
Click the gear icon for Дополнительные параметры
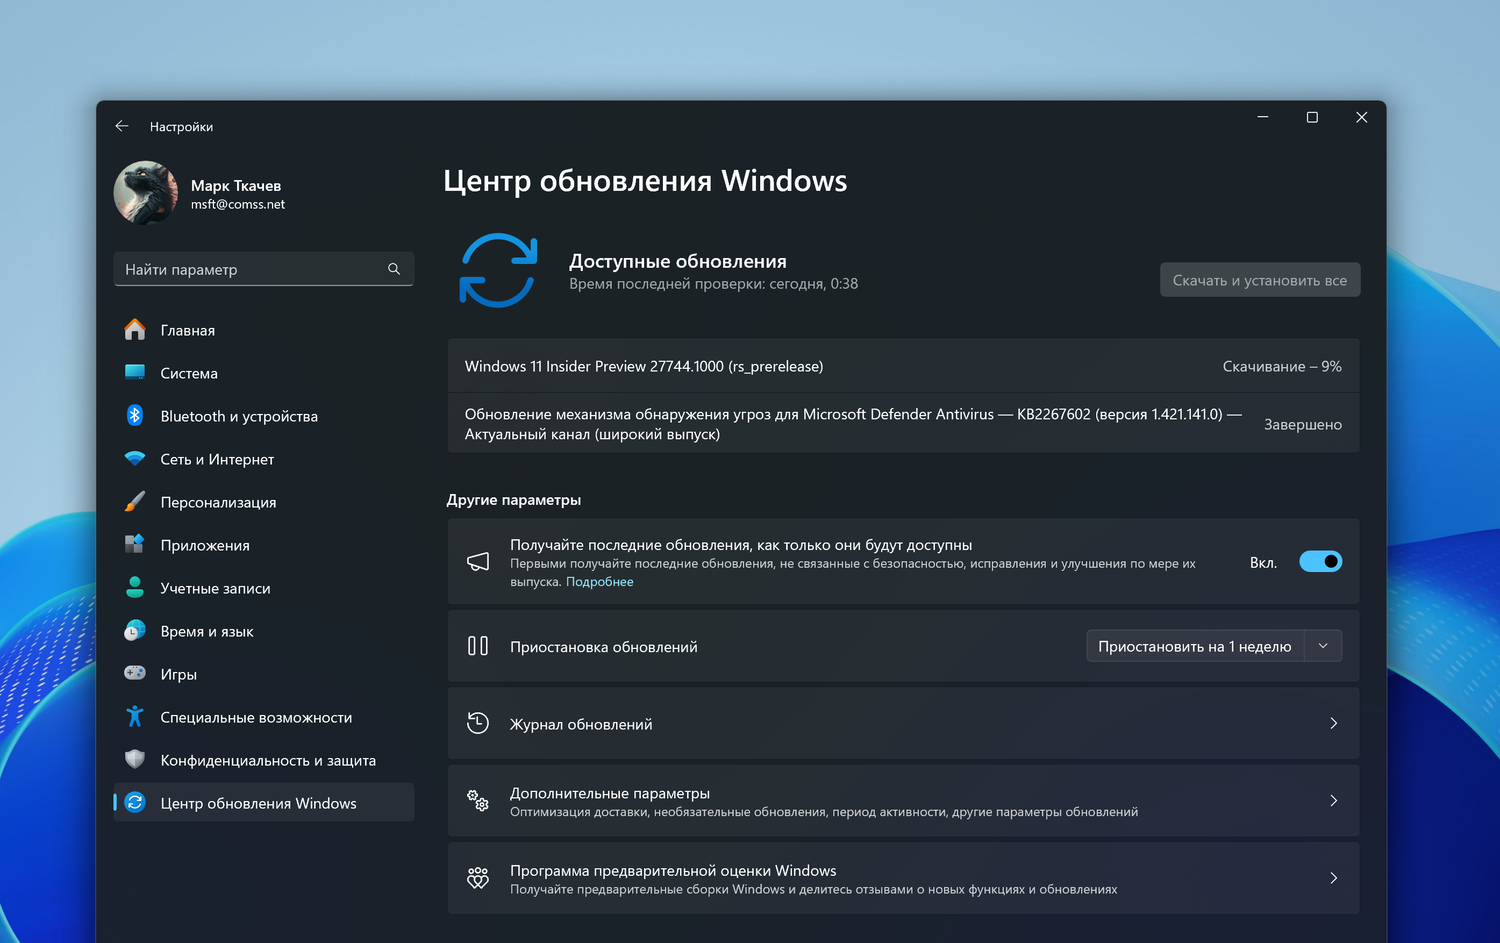tap(478, 801)
